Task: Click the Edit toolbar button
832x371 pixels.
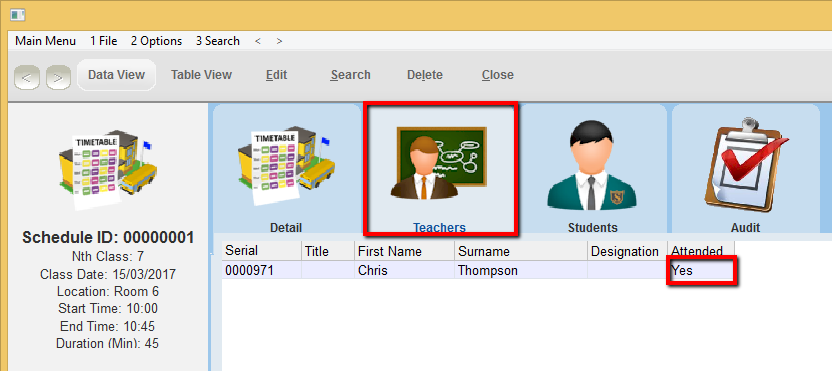Action: pos(276,75)
